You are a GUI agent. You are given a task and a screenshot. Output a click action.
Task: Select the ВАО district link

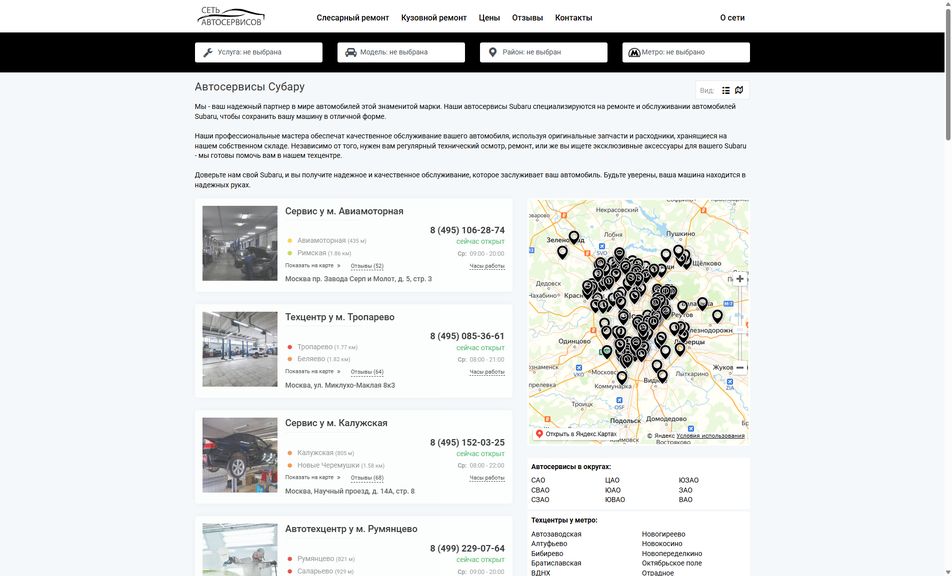pyautogui.click(x=685, y=500)
